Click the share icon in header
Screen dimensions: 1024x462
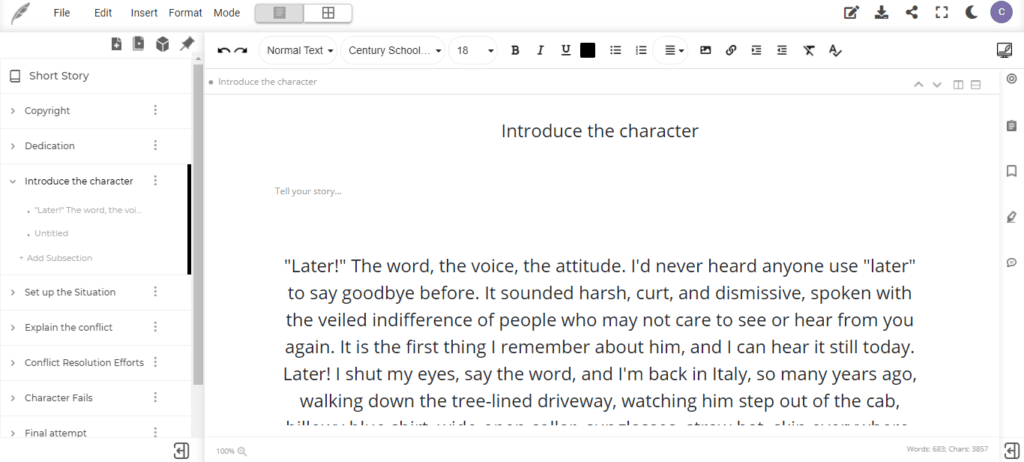[911, 13]
